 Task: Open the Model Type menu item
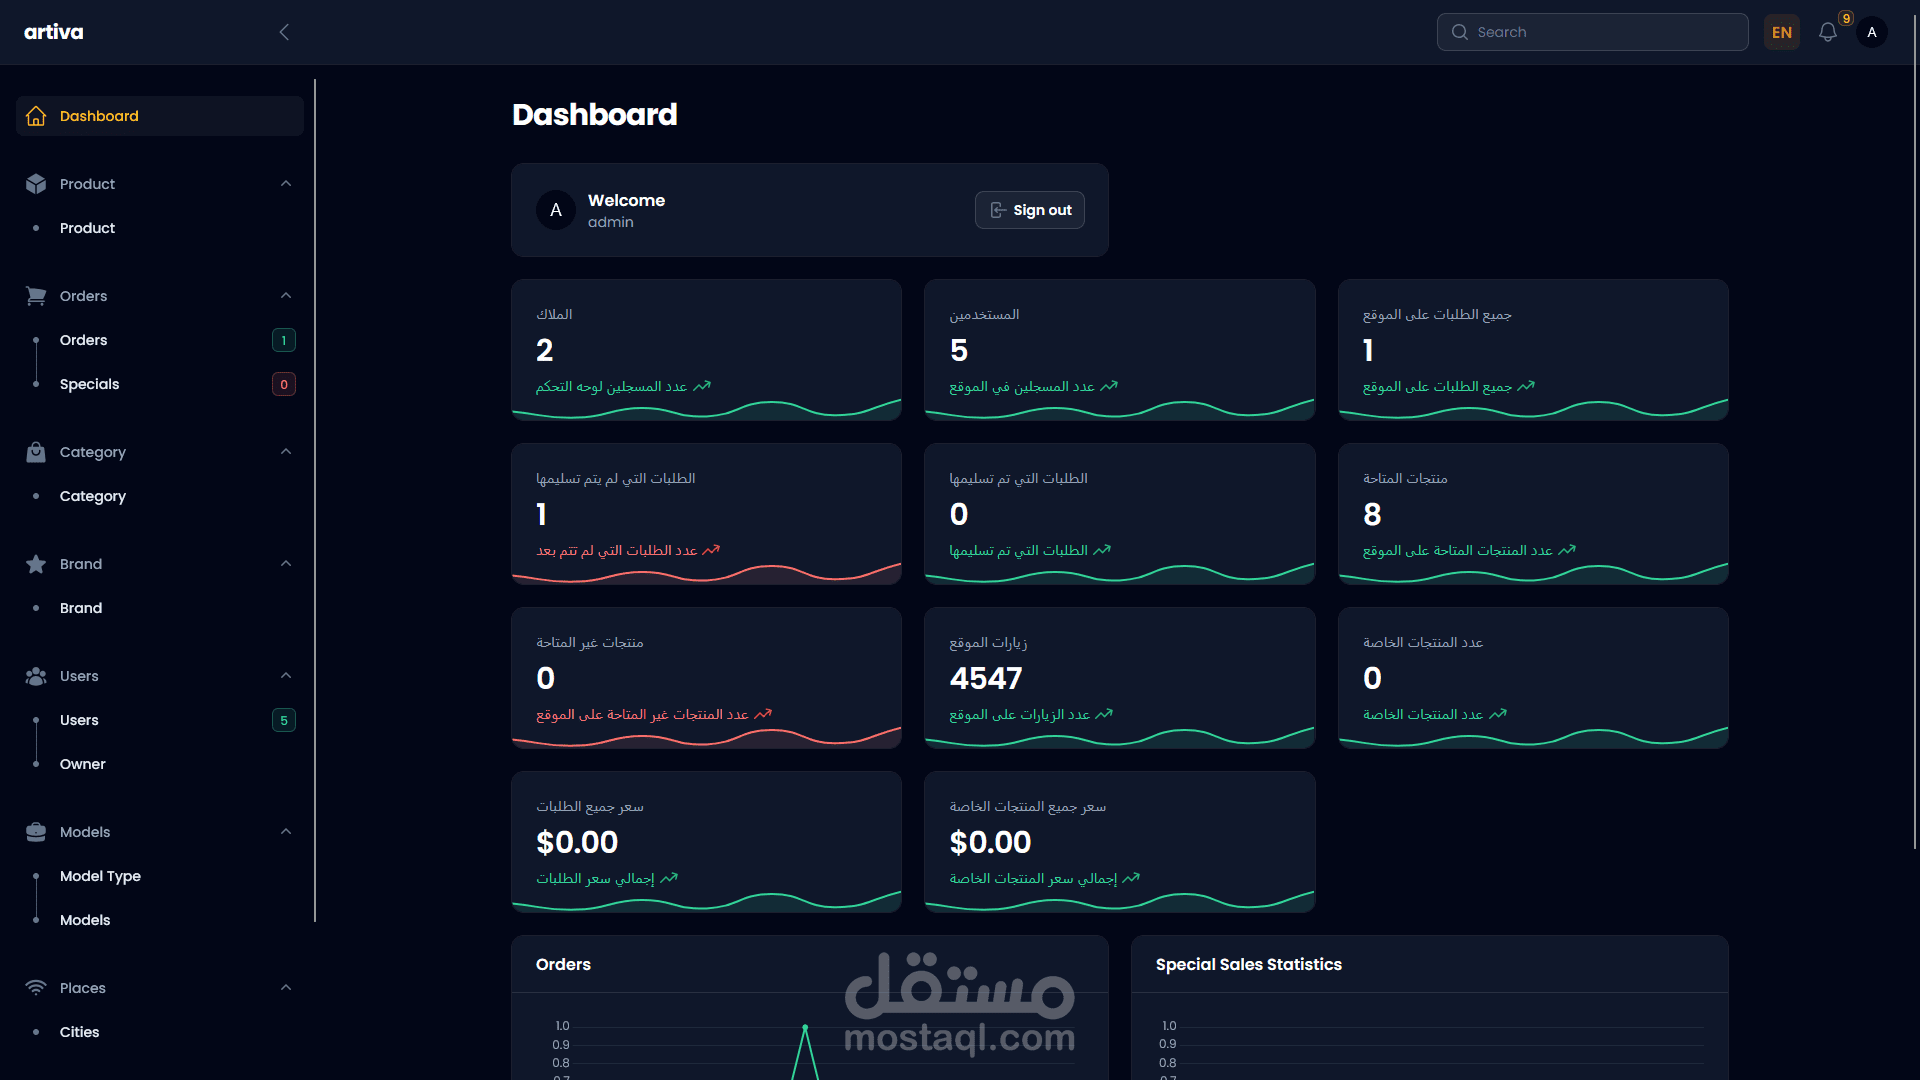click(x=100, y=876)
